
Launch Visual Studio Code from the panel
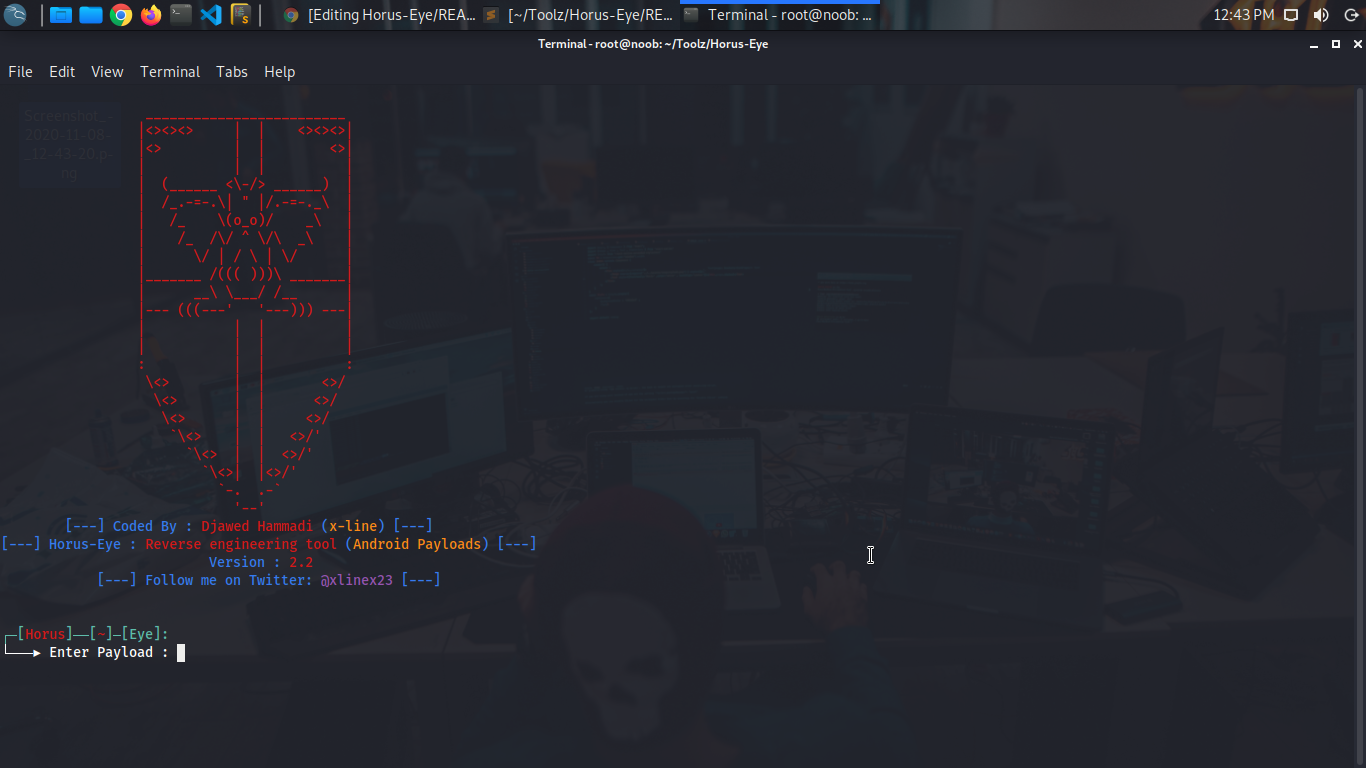point(211,14)
